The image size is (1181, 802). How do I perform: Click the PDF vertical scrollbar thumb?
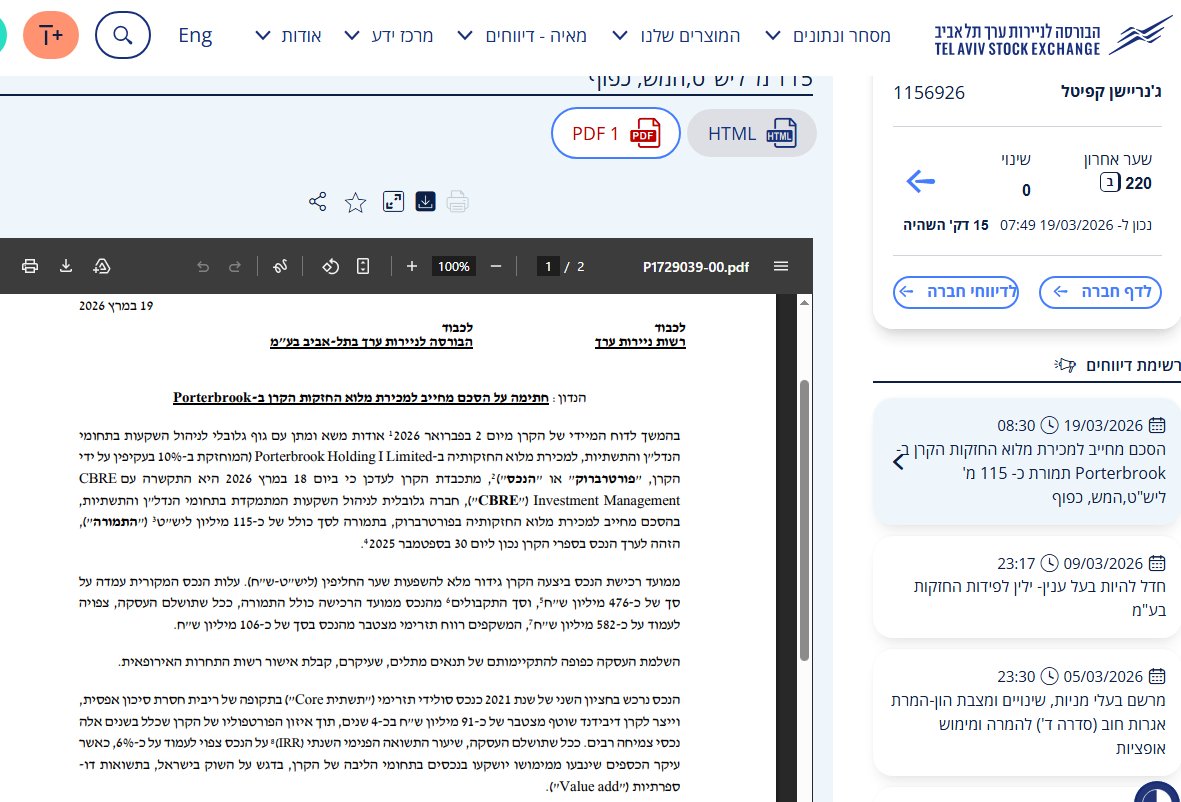coord(804,520)
